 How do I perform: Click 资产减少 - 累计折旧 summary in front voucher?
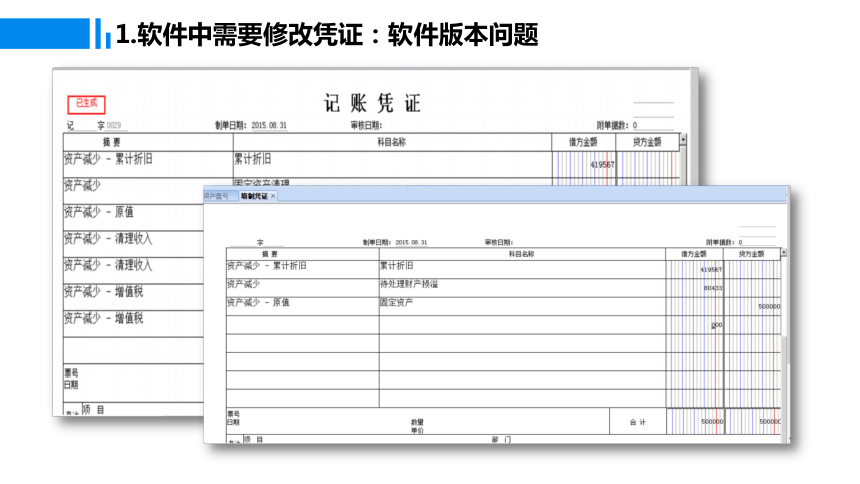[267, 266]
